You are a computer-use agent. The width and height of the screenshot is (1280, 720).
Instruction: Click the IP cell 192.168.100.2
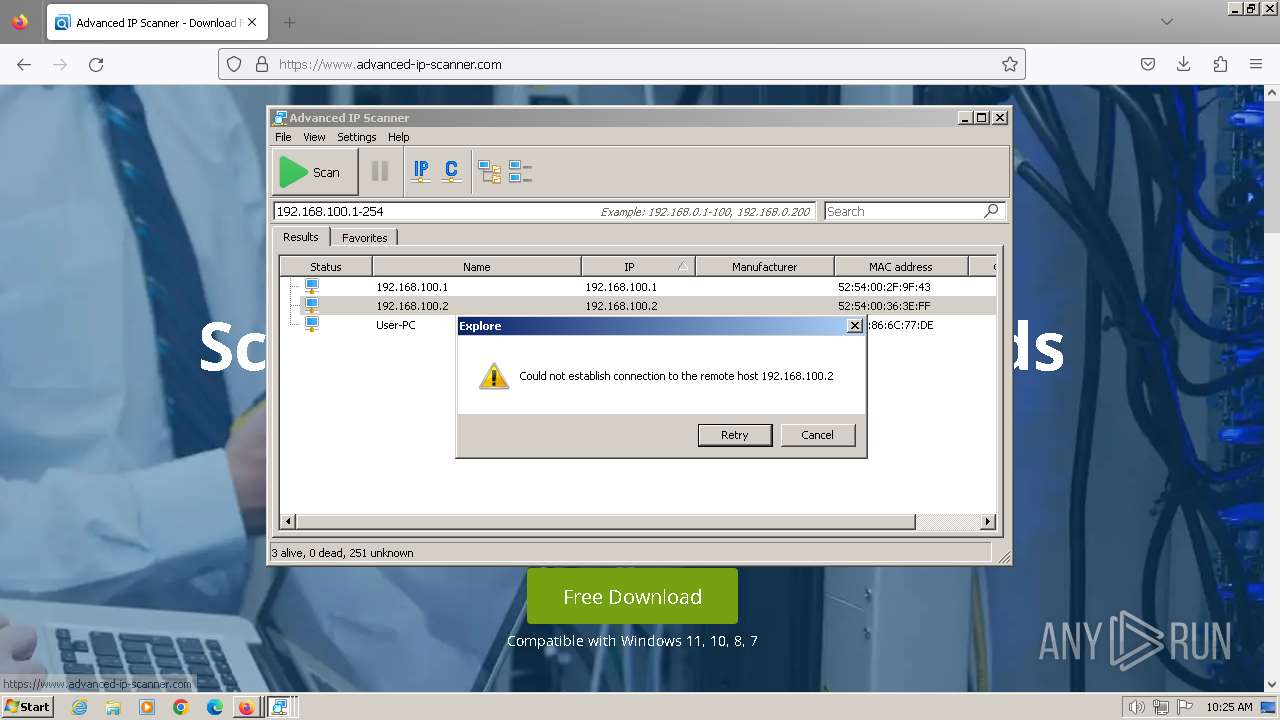coord(621,306)
